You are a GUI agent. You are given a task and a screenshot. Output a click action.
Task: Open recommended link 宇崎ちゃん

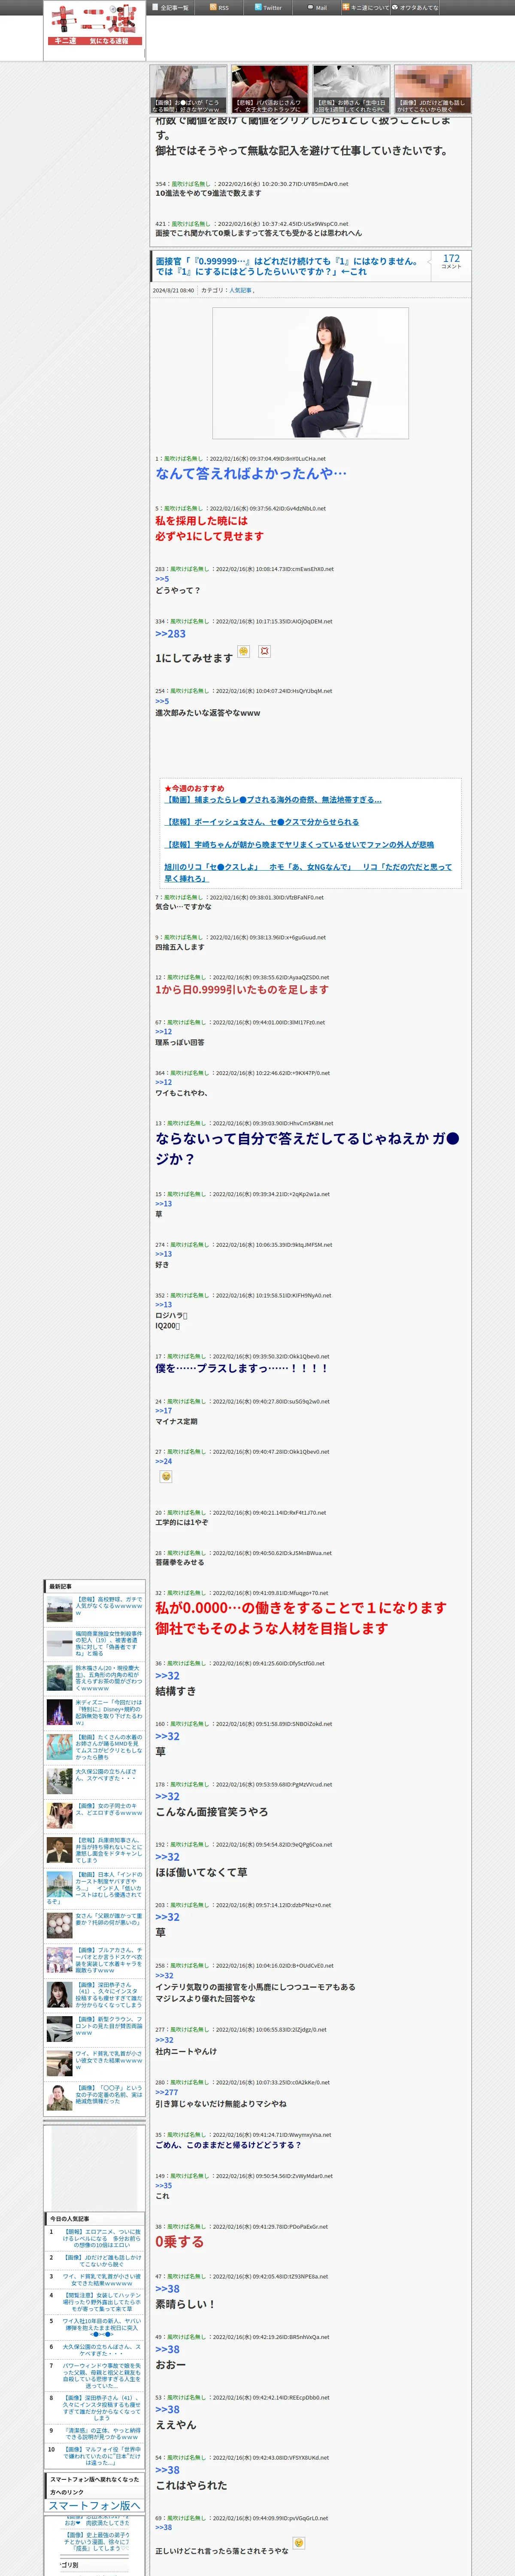[x=300, y=845]
